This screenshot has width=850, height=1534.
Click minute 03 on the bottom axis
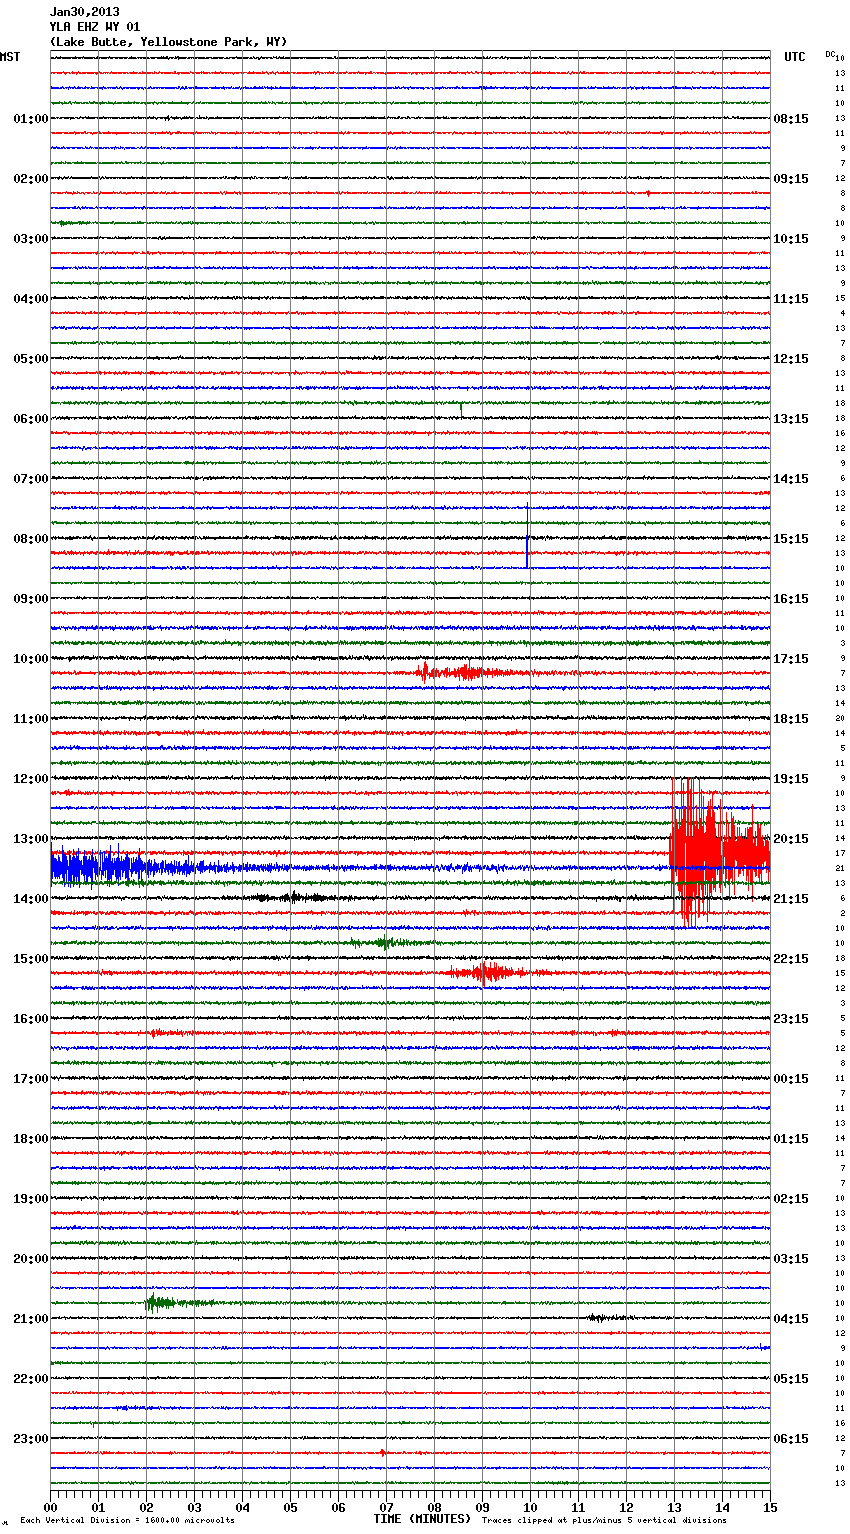coord(194,1507)
